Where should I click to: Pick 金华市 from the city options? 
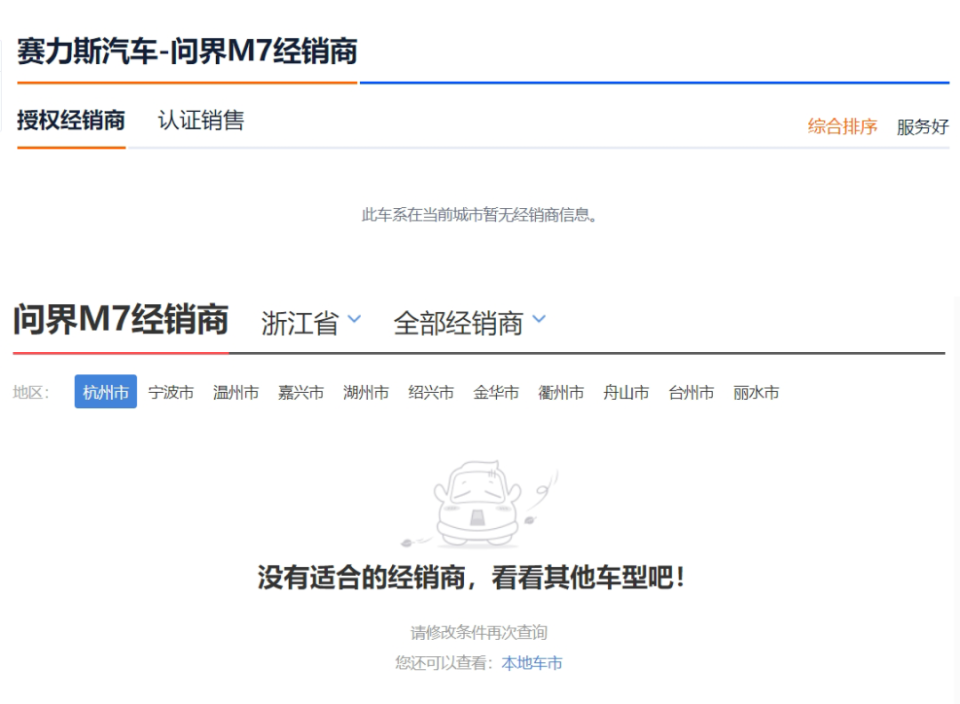tap(496, 393)
